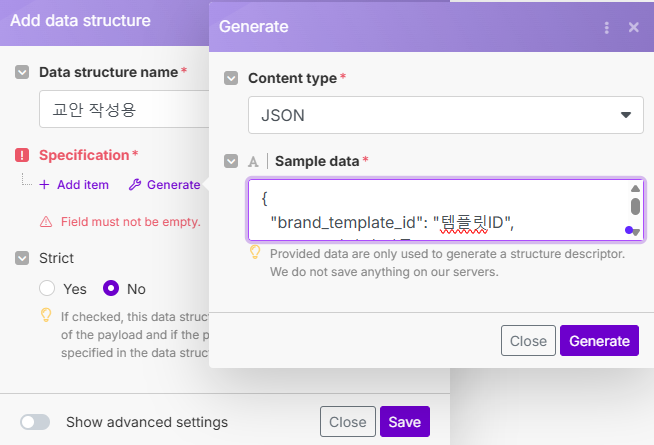
Task: Click the wrench Generate icon under Specification
Action: point(134,185)
